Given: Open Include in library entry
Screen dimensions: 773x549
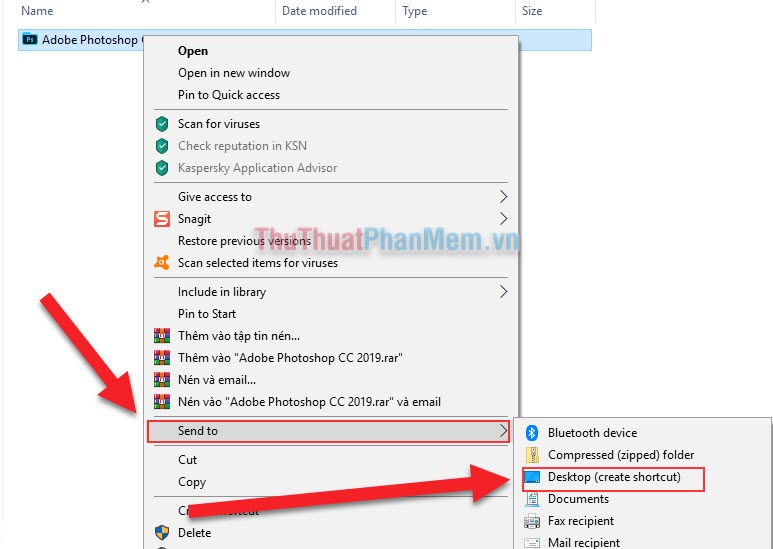Looking at the screenshot, I should coord(222,292).
